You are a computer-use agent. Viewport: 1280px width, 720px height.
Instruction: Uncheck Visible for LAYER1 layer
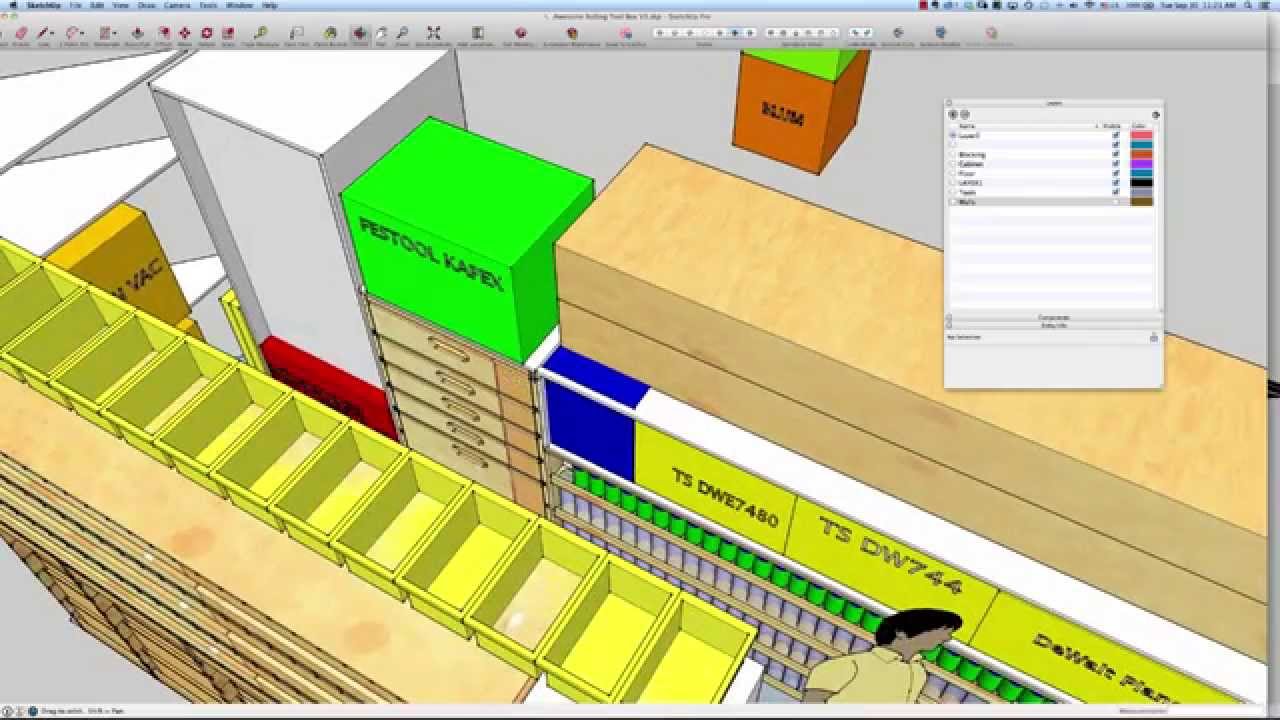pos(1116,183)
